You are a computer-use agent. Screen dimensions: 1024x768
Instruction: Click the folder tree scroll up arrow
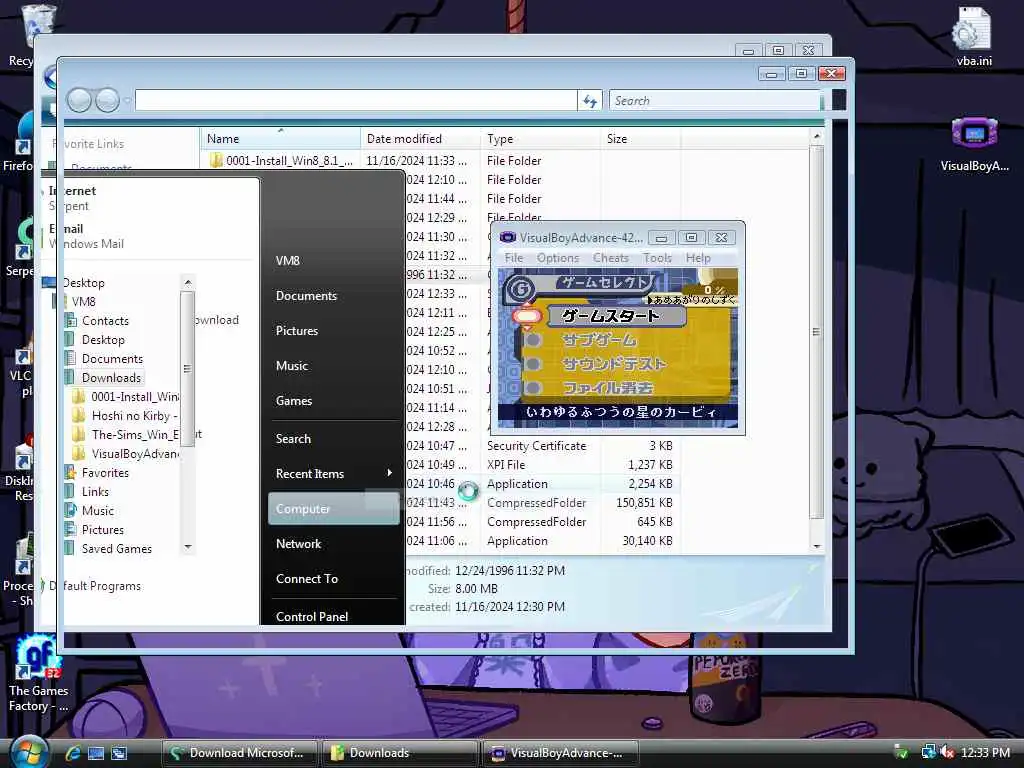[188, 283]
